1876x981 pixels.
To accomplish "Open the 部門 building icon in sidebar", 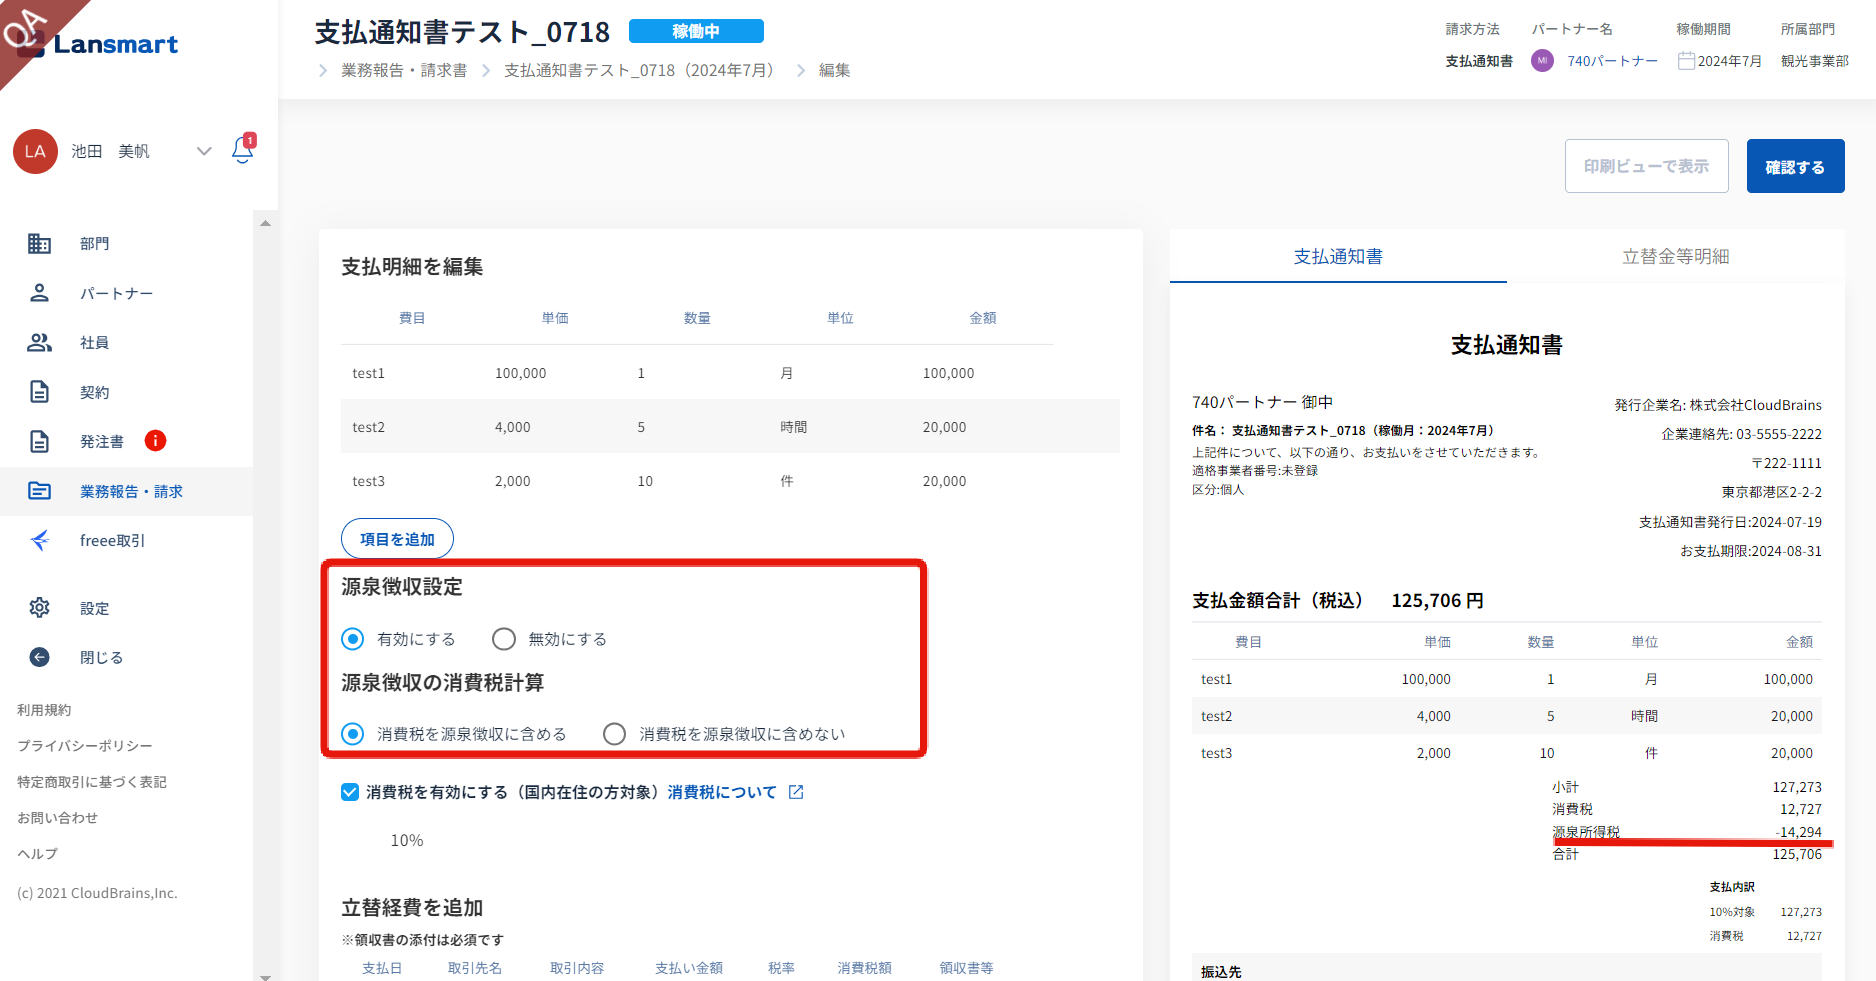I will coord(39,243).
